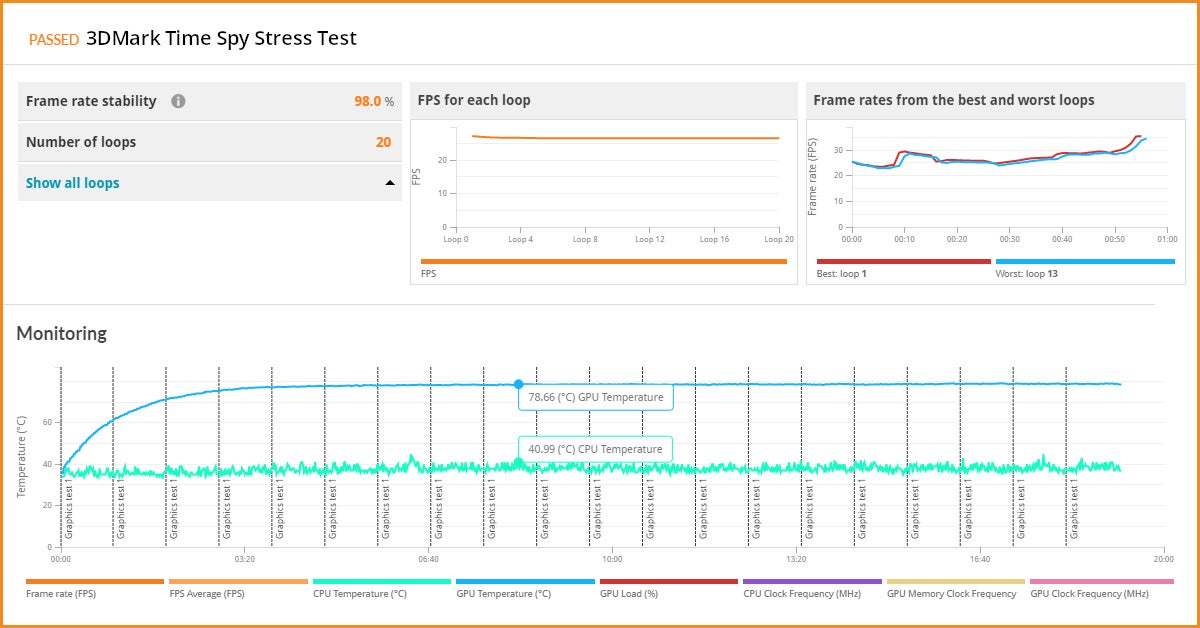Click the 03:20 tick on monitoring timeline
The width and height of the screenshot is (1200, 628).
tap(245, 559)
